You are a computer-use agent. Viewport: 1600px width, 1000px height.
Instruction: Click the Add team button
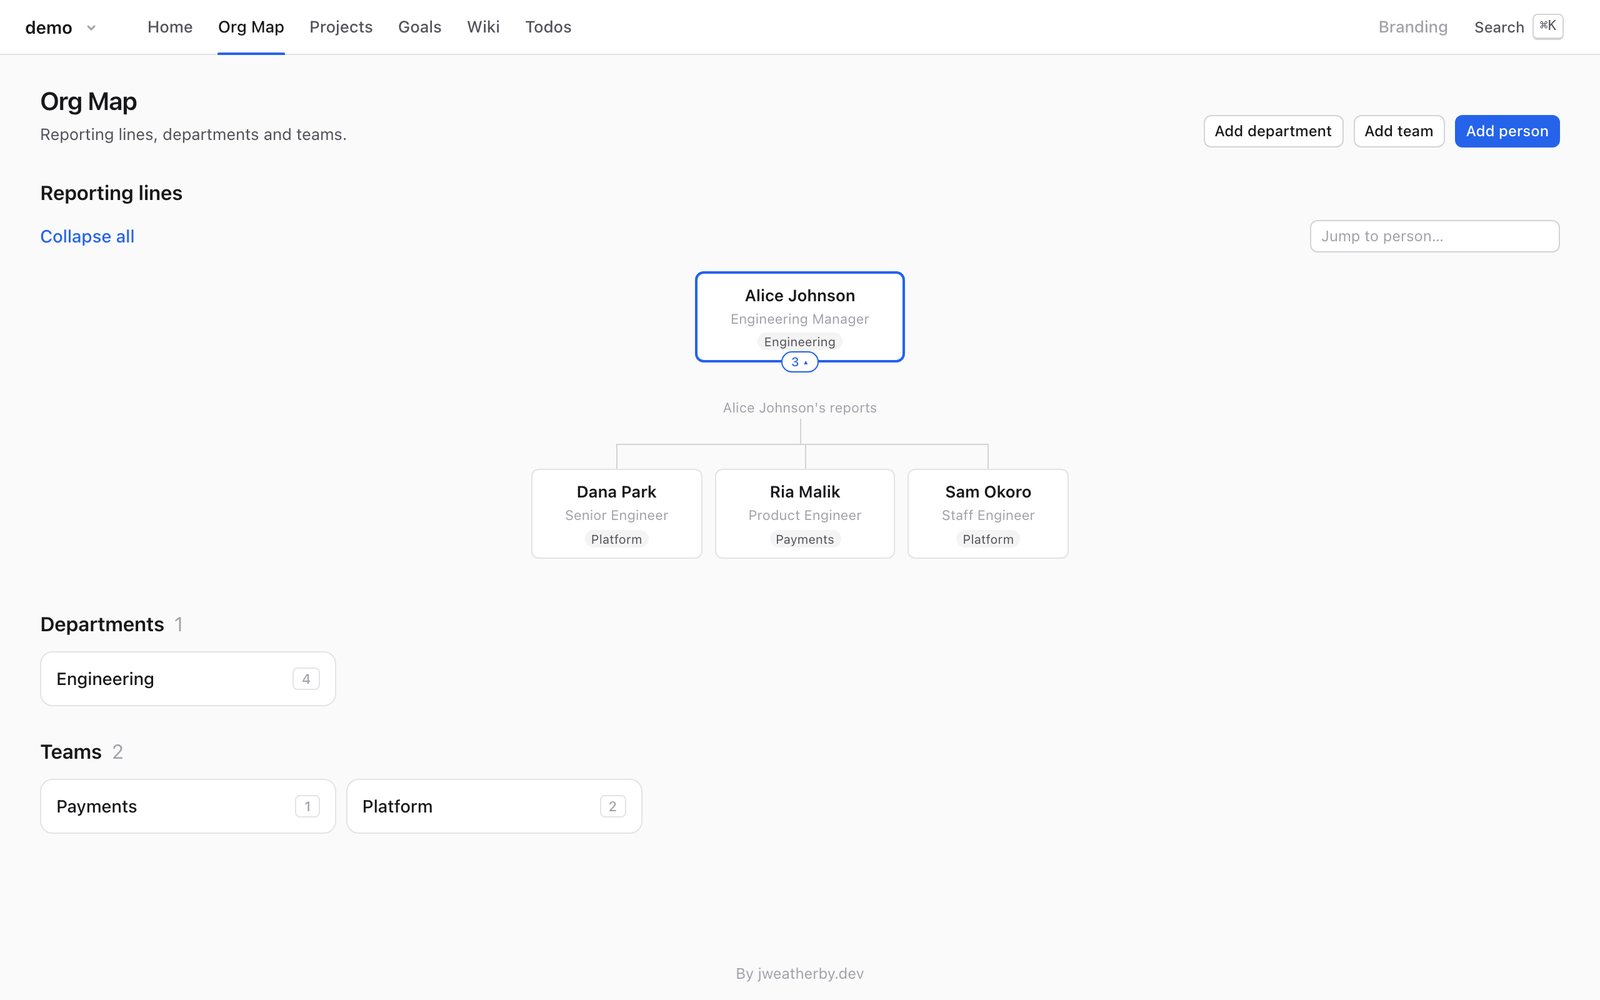tap(1399, 131)
